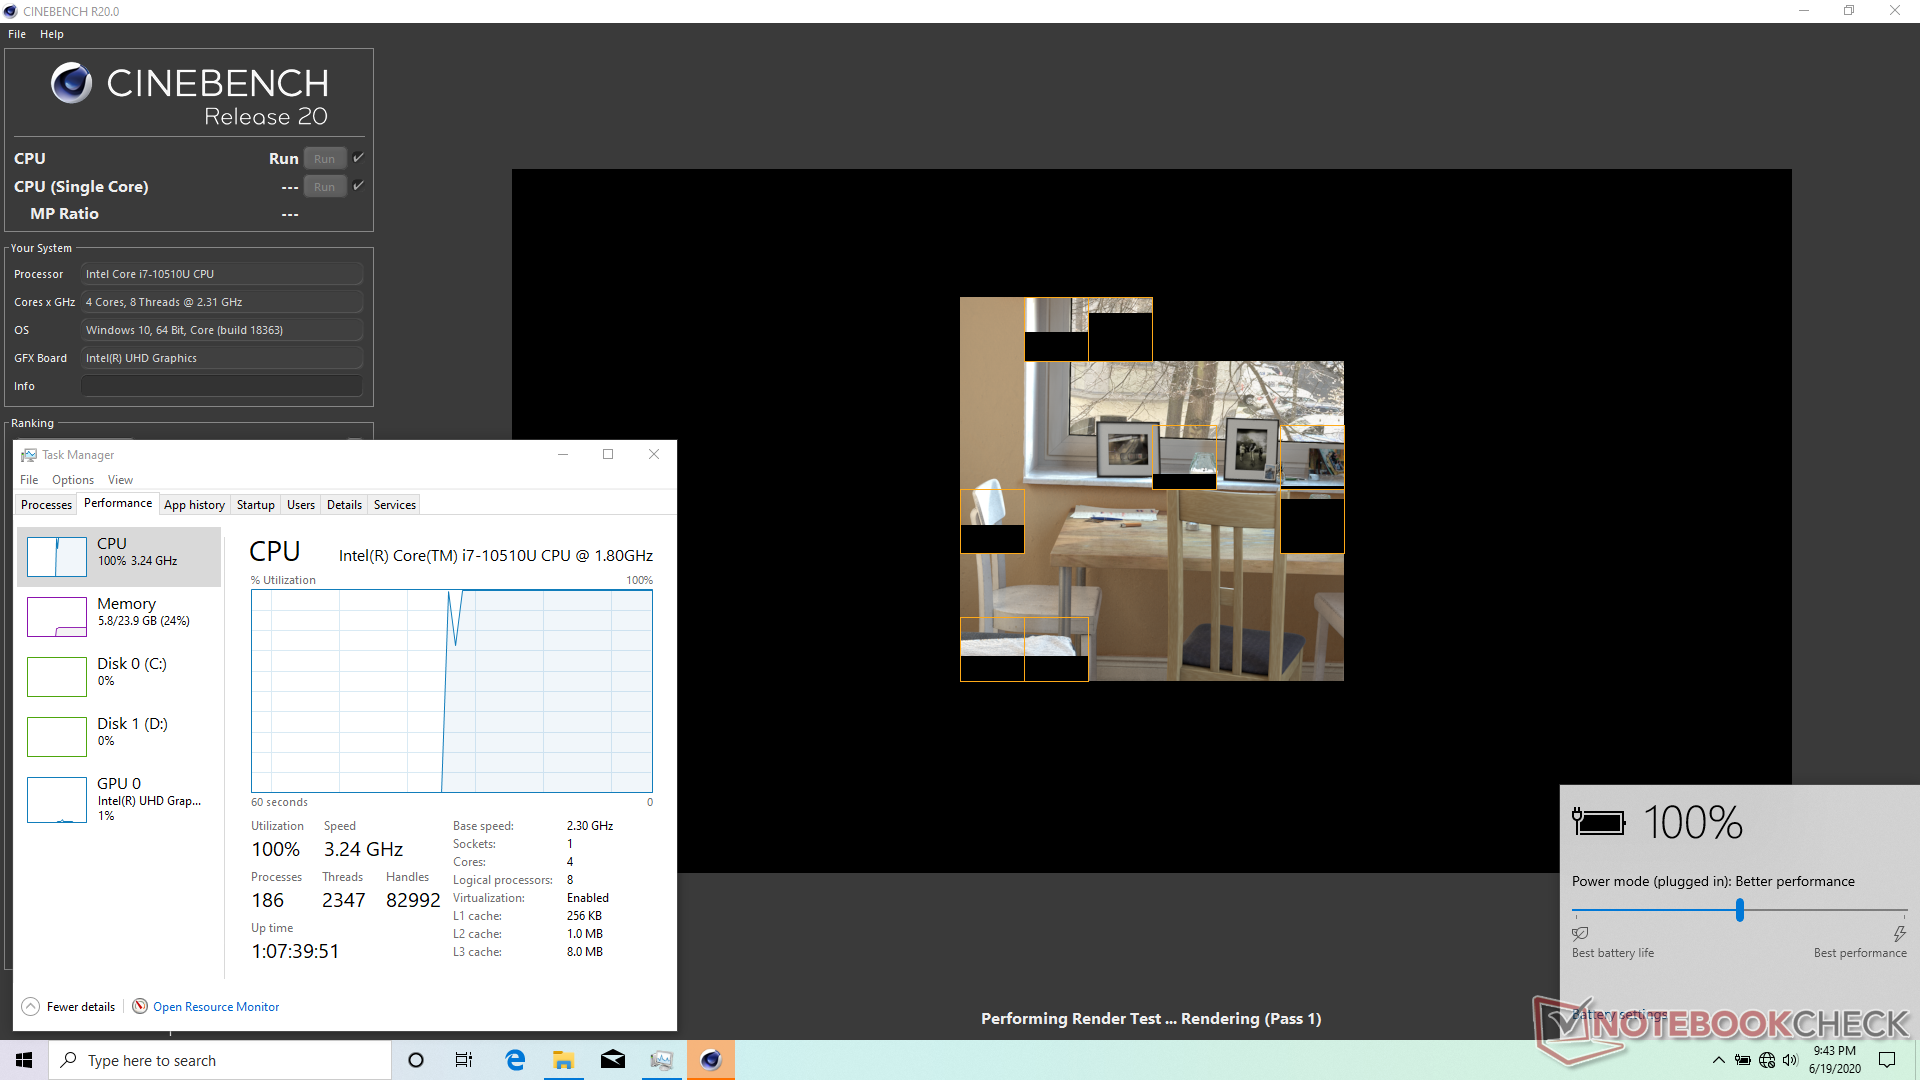Click the volume icon in the system tray

1789,1060
